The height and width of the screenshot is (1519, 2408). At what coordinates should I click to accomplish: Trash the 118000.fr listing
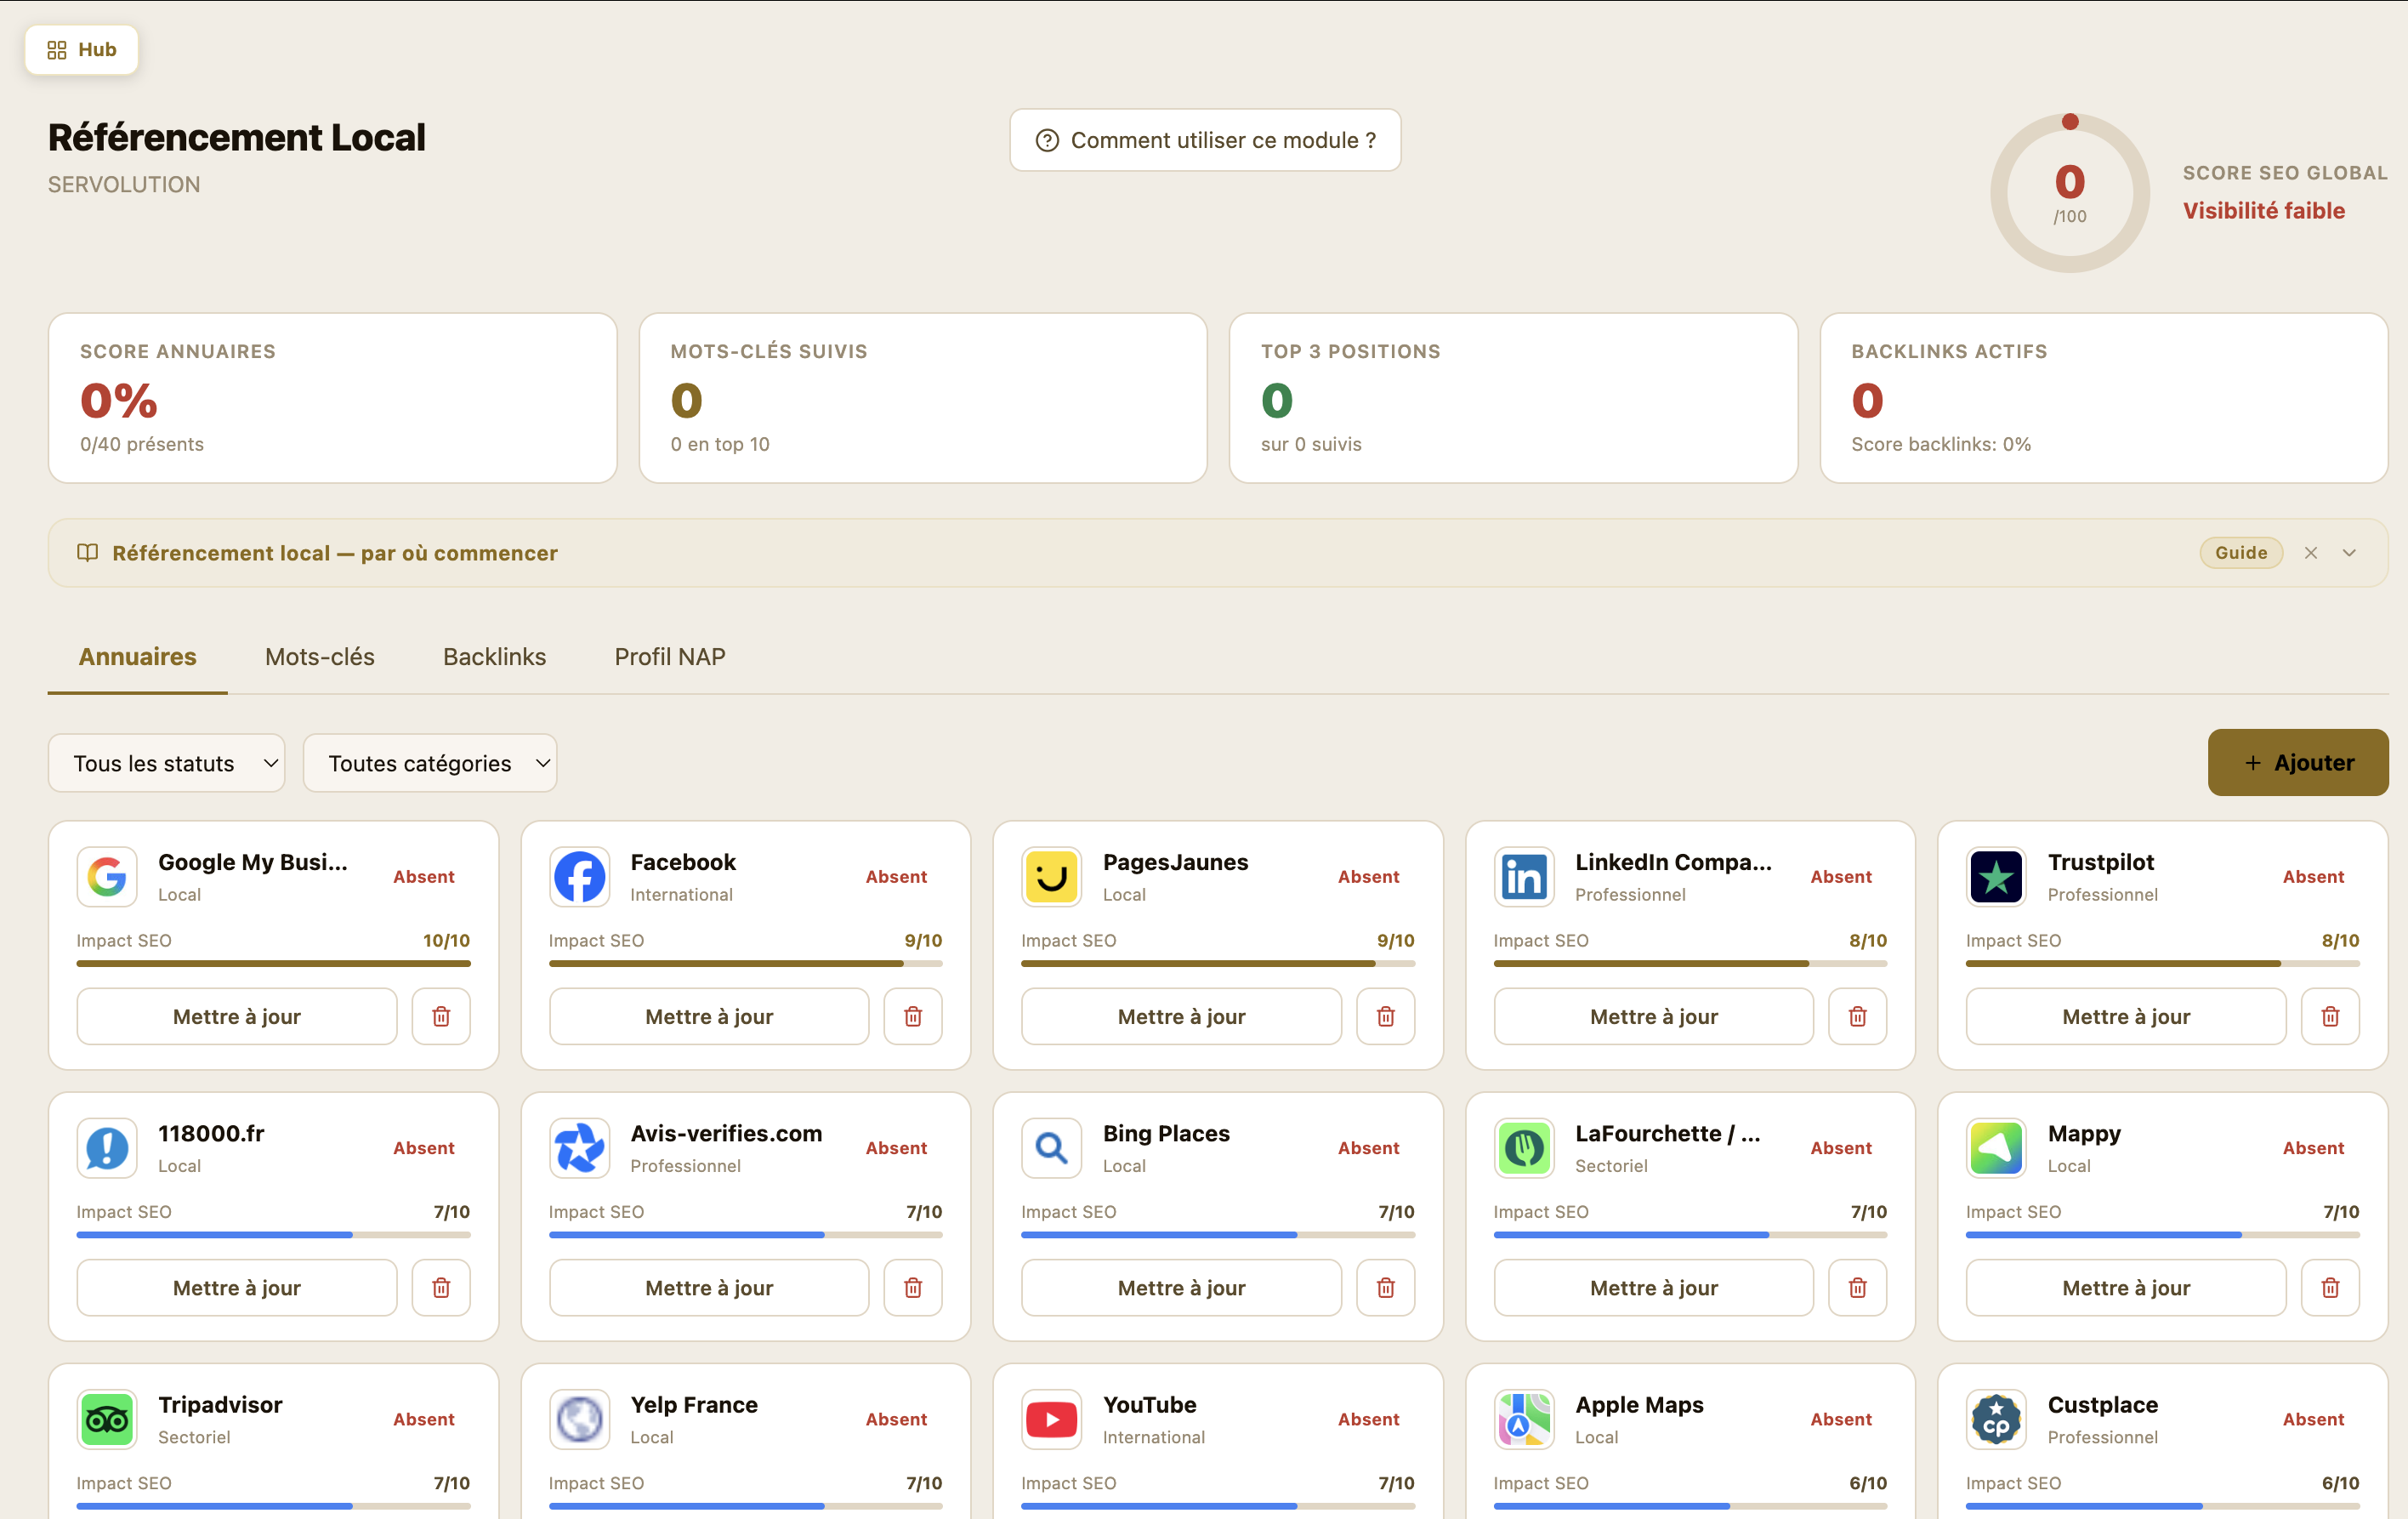point(441,1287)
